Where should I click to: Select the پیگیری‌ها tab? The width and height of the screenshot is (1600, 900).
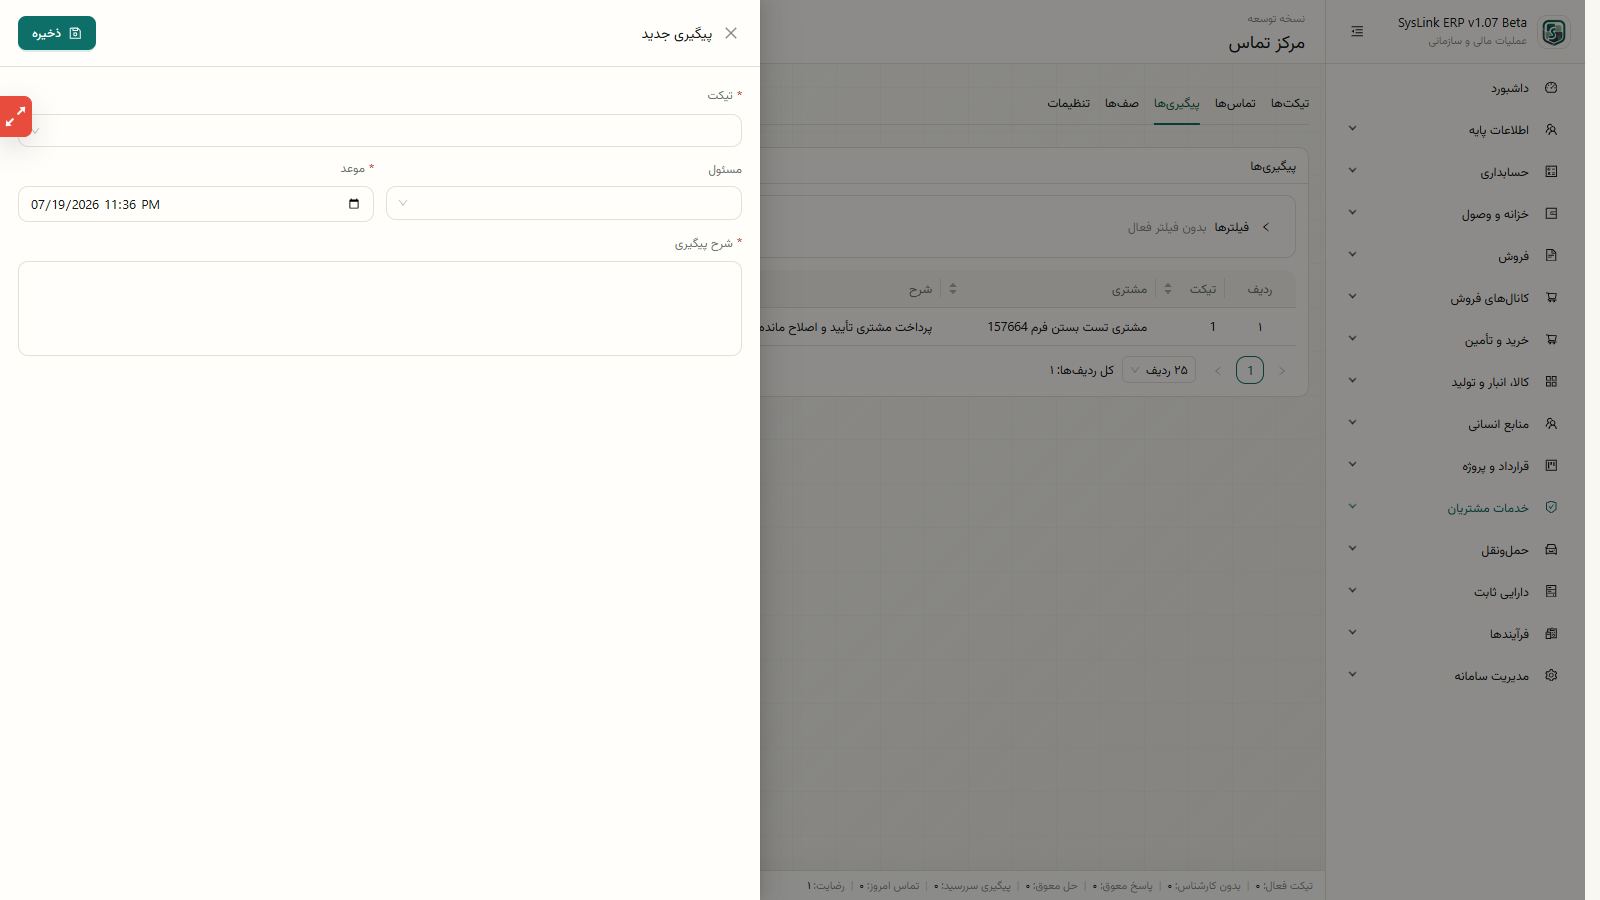pyautogui.click(x=1177, y=104)
